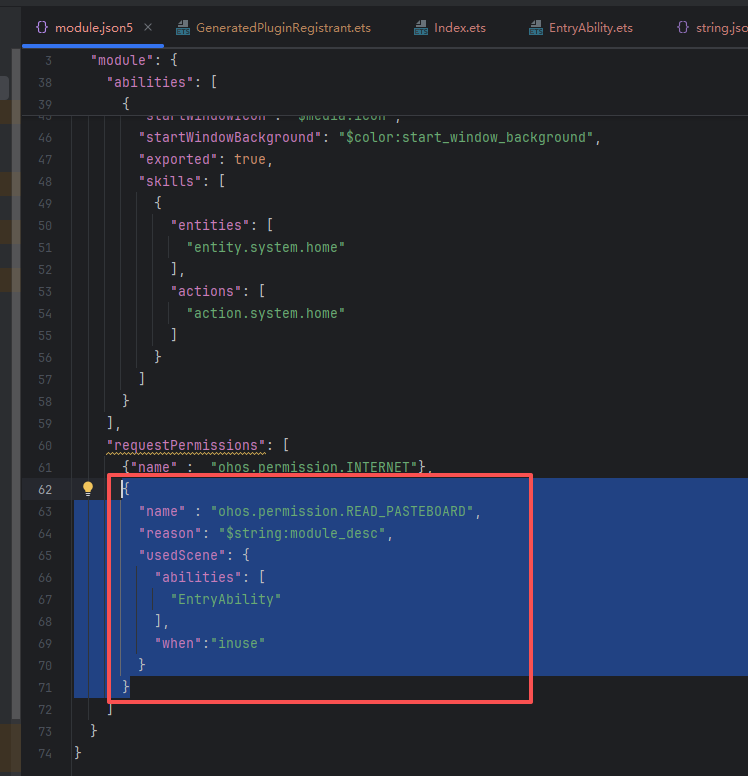Screen dimensions: 748x776
Task: Click the module.json5 curly-brace file icon
Action: click(x=41, y=27)
